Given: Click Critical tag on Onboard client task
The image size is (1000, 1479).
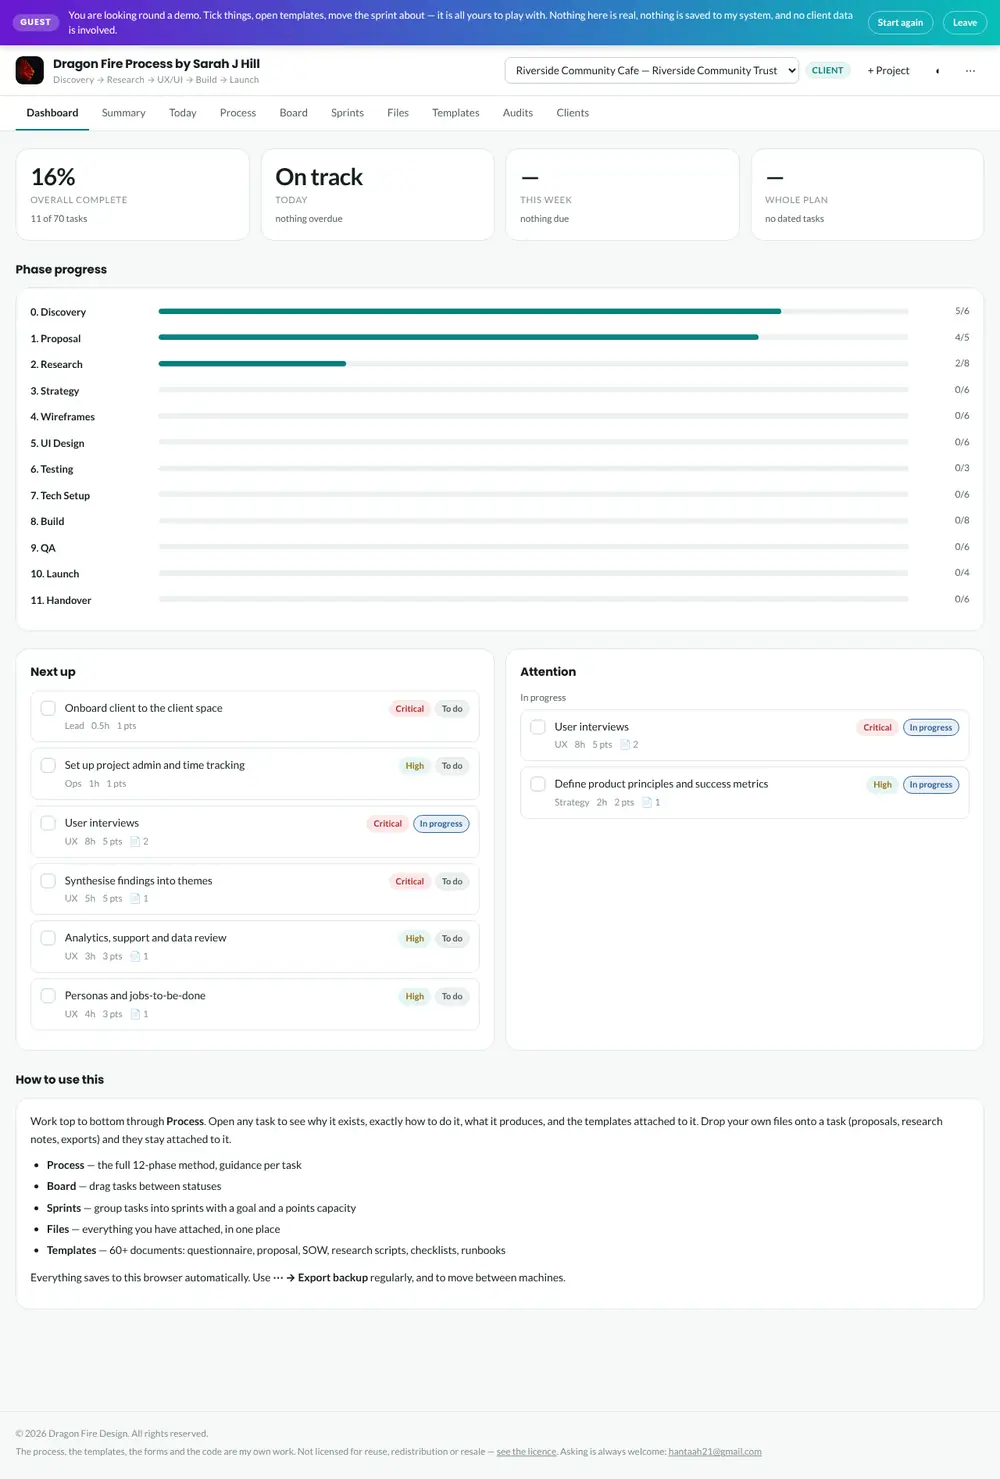Looking at the screenshot, I should [410, 709].
